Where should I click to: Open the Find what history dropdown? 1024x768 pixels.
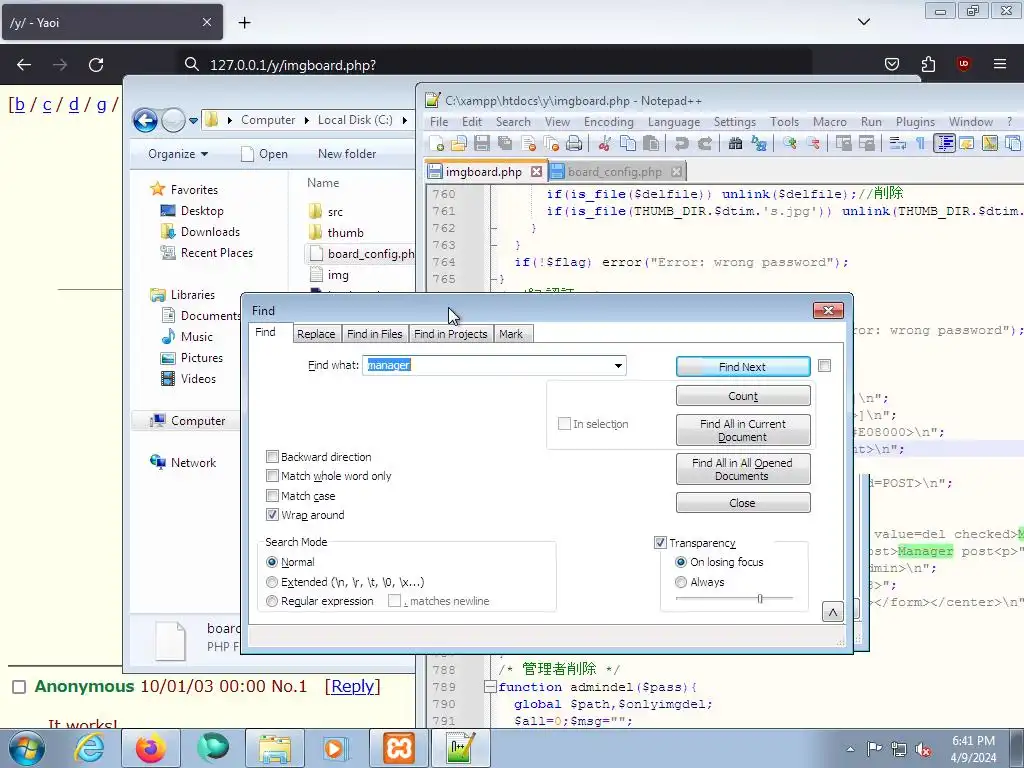coord(618,366)
